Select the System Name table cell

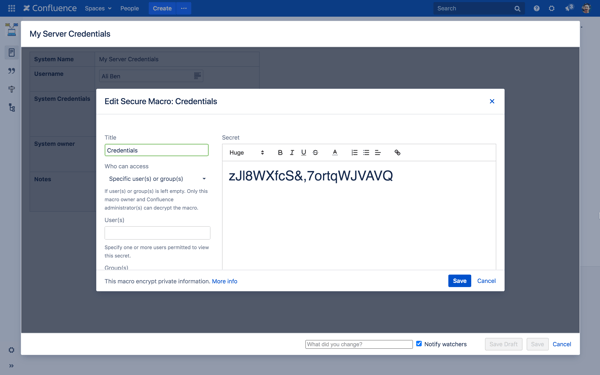click(x=62, y=59)
